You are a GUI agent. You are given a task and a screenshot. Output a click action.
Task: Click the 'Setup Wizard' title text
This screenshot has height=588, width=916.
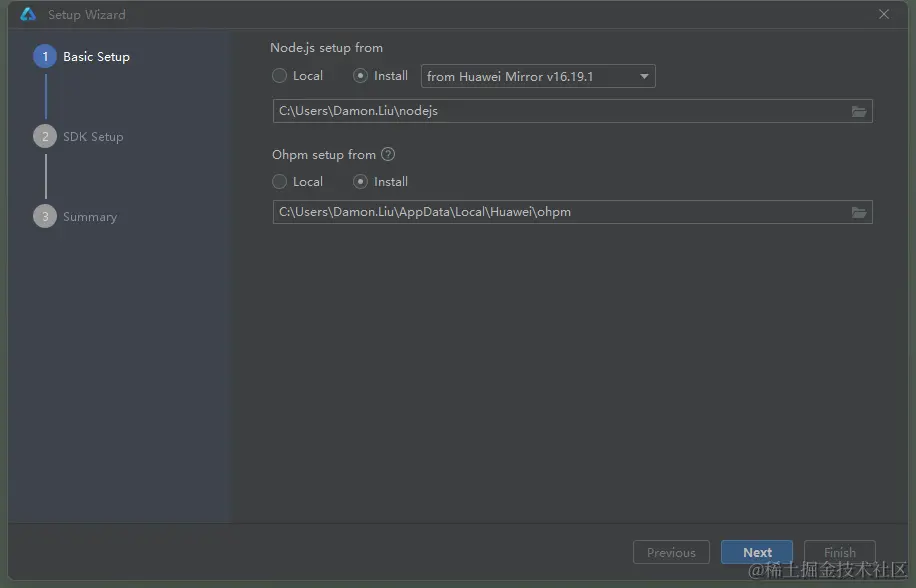(86, 15)
